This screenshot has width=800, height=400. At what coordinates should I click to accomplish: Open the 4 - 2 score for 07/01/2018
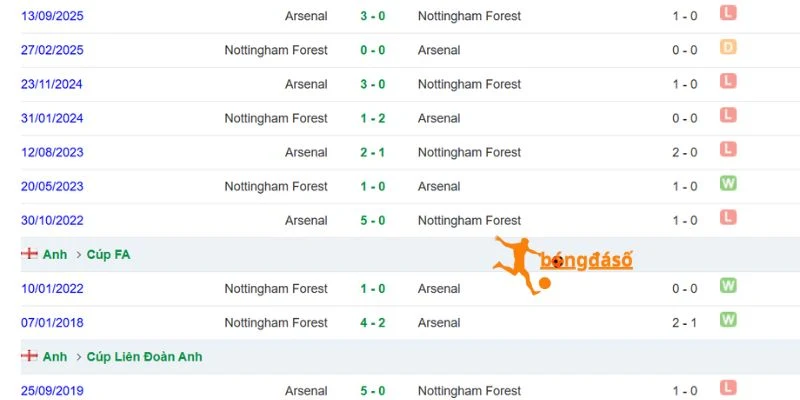pos(373,323)
